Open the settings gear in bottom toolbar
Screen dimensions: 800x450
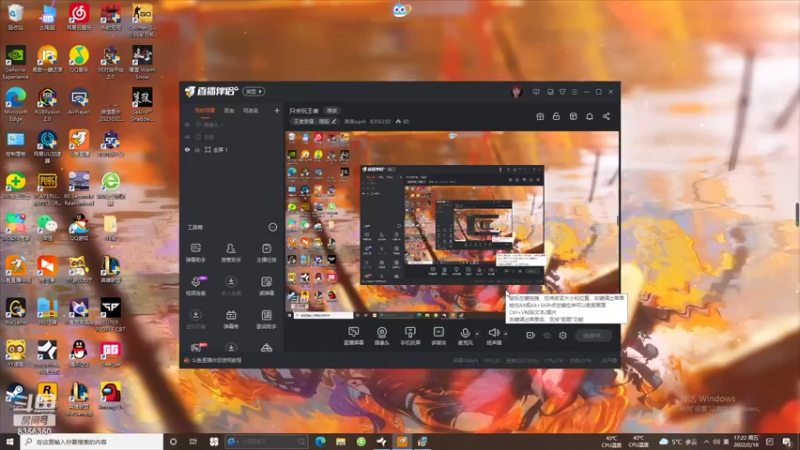(563, 335)
